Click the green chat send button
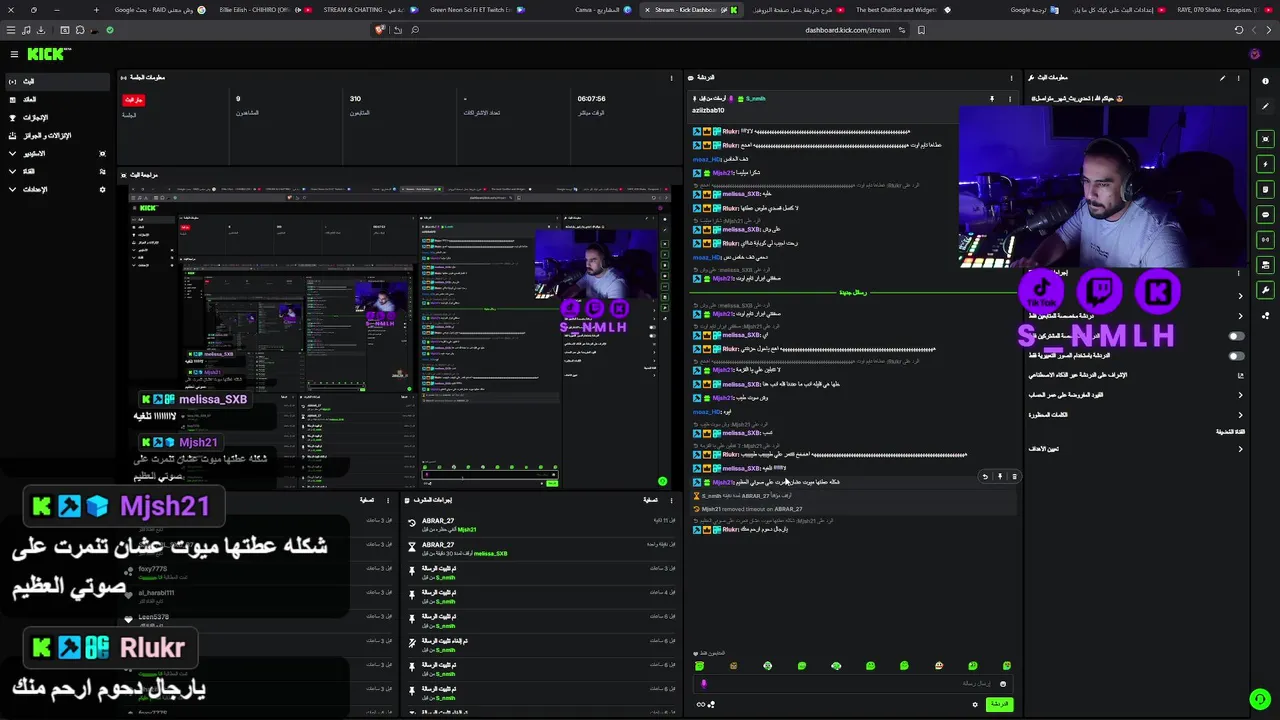 coord(999,704)
